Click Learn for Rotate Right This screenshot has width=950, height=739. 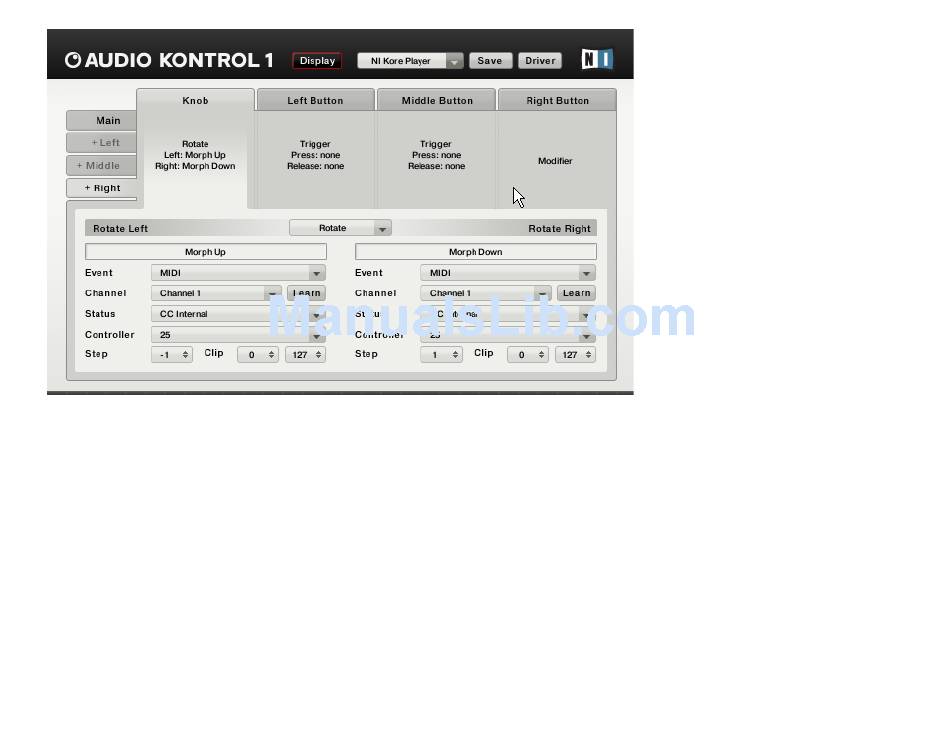[x=576, y=293]
